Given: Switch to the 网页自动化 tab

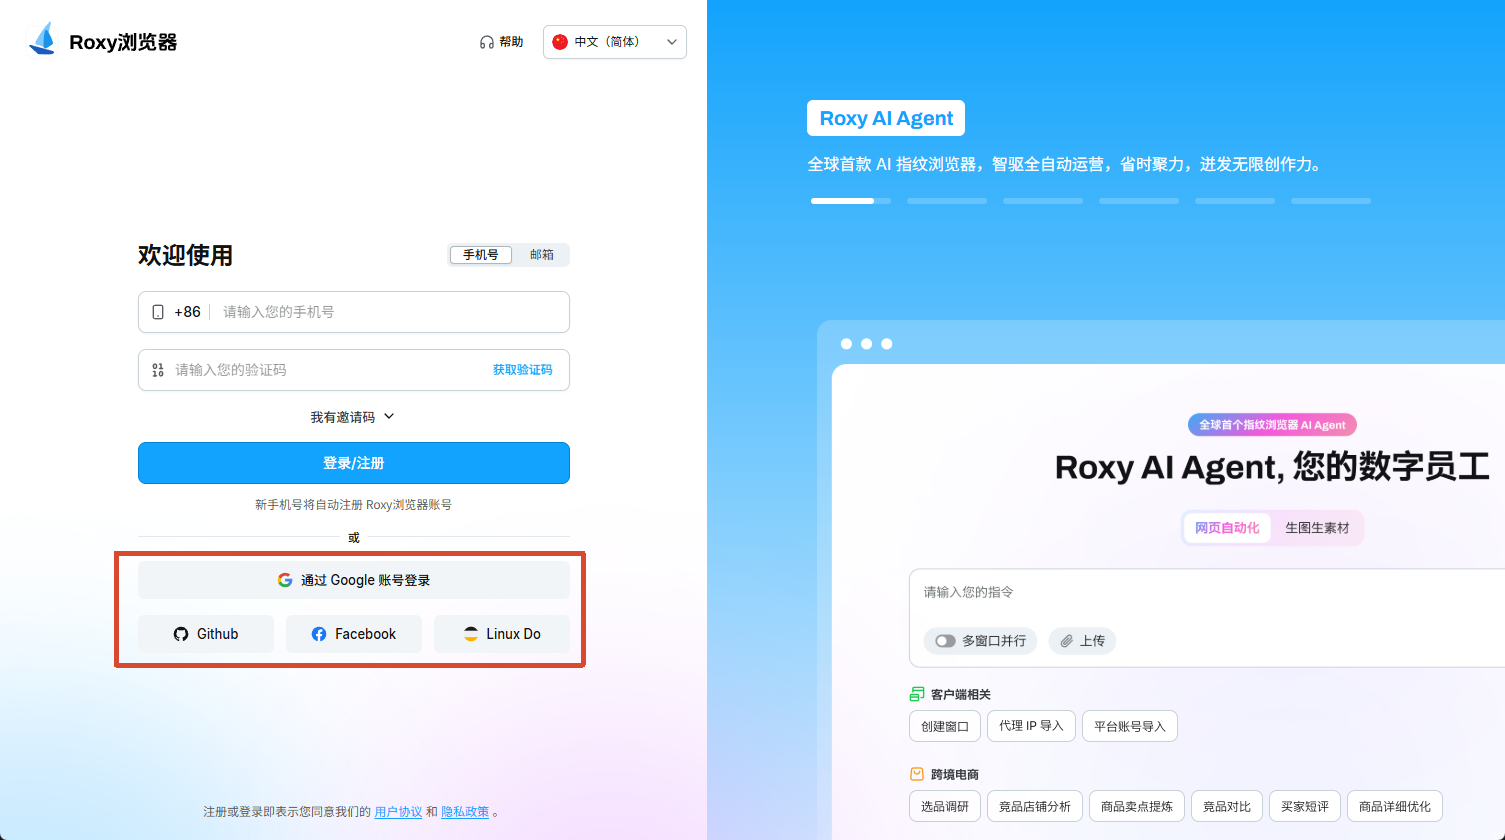Looking at the screenshot, I should pyautogui.click(x=1227, y=528).
